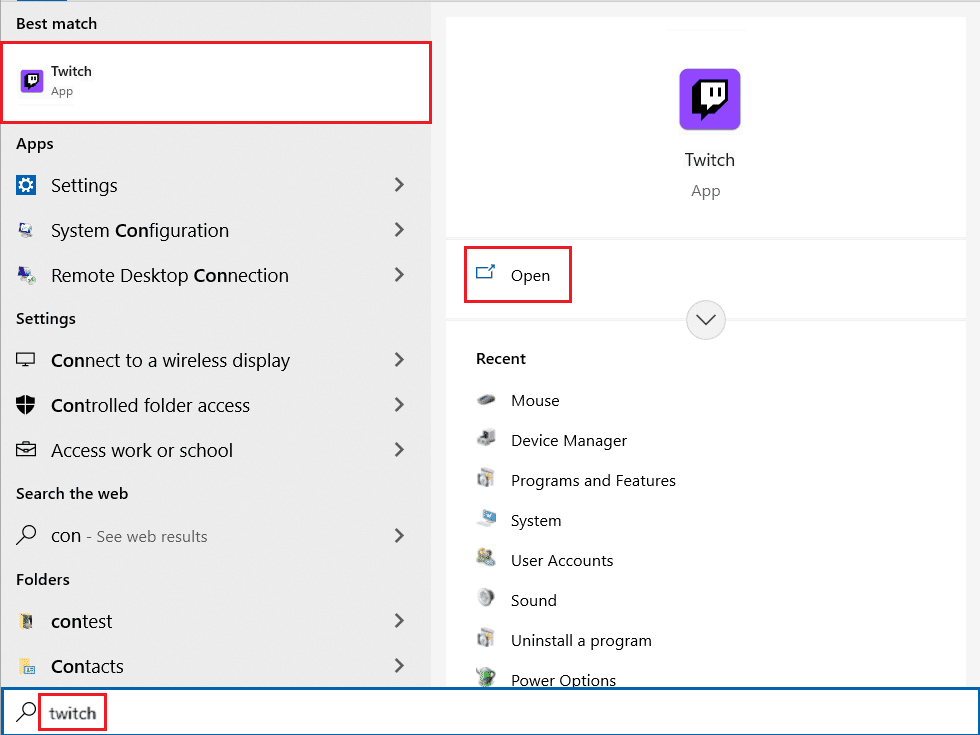Expand more Twitch actions with the round chevron

pos(706,320)
